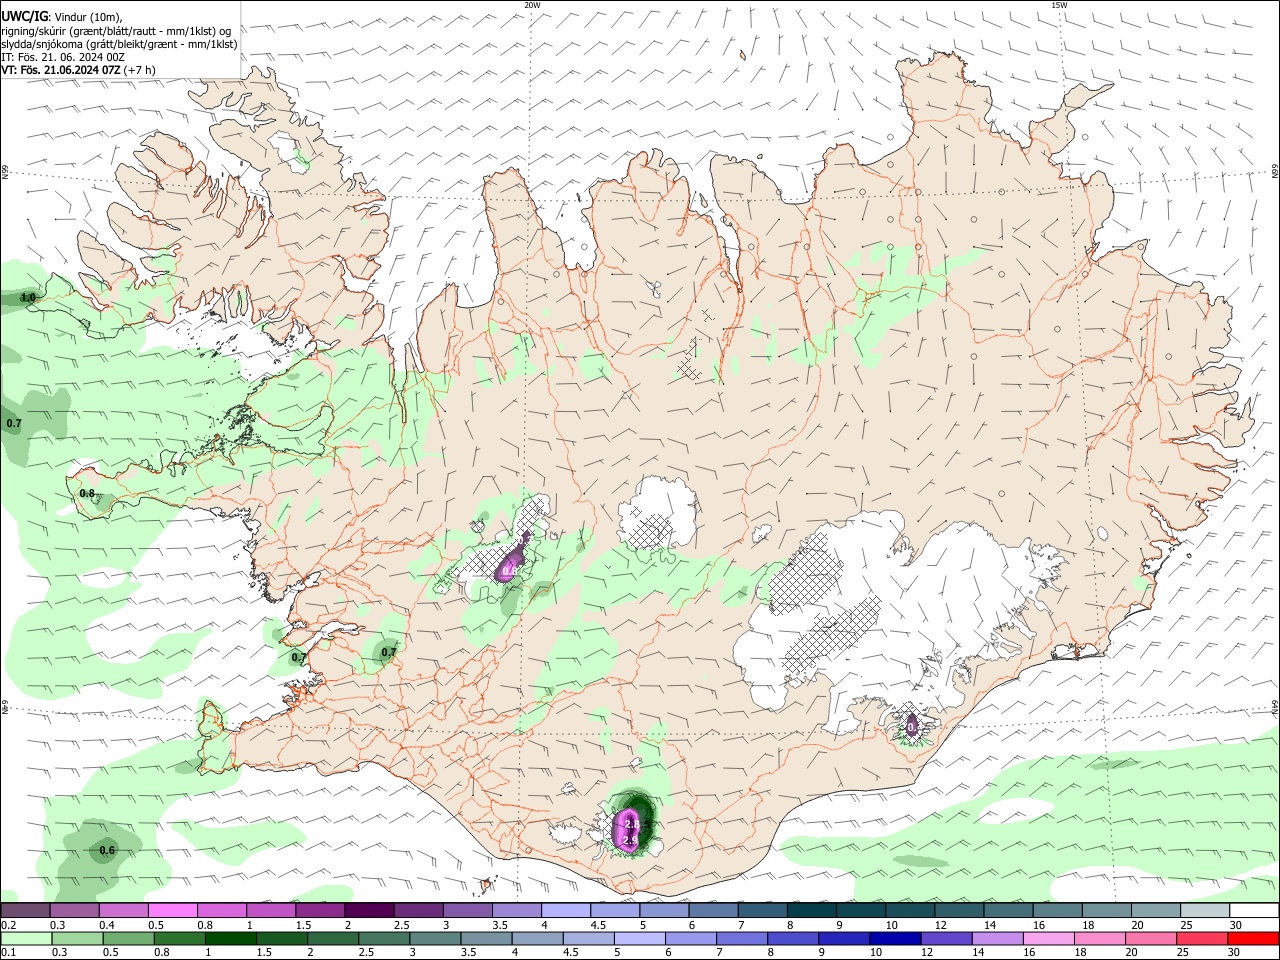Pick bottom scale grey-teal swatch at 3
This screenshot has height=960, width=1280.
click(x=434, y=938)
